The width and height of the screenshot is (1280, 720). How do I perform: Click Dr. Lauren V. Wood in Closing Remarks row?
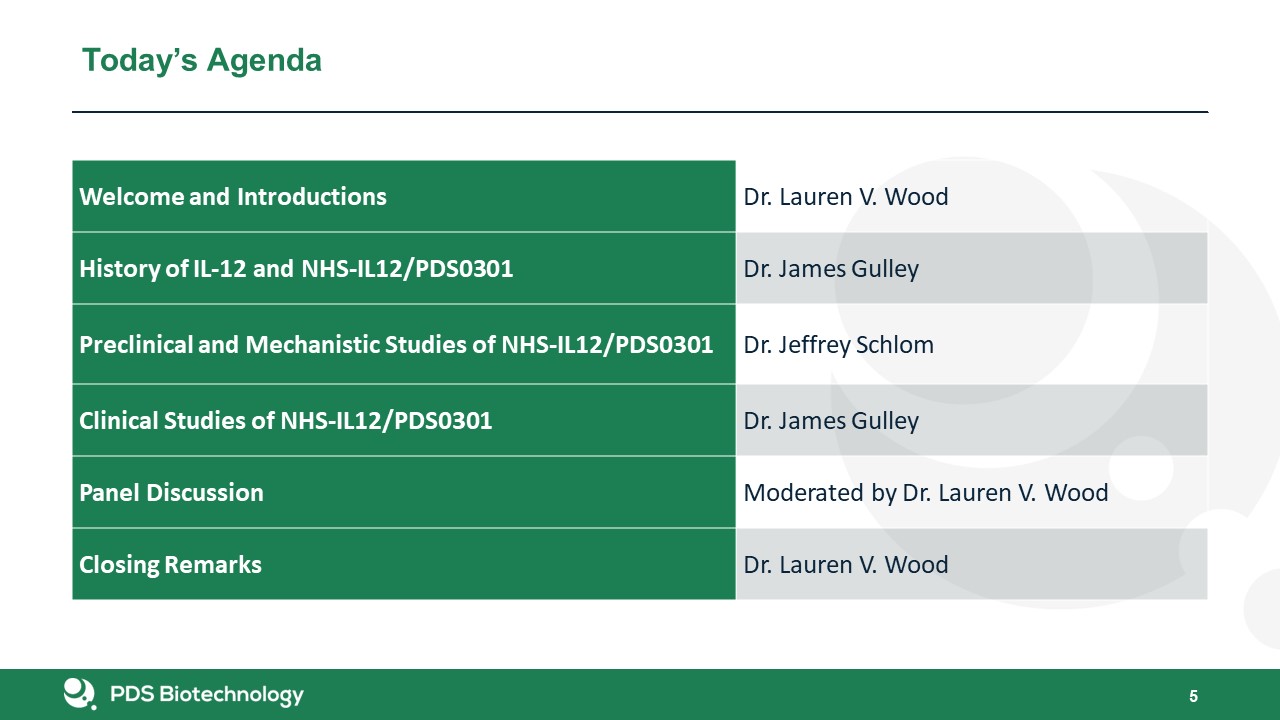pos(846,565)
